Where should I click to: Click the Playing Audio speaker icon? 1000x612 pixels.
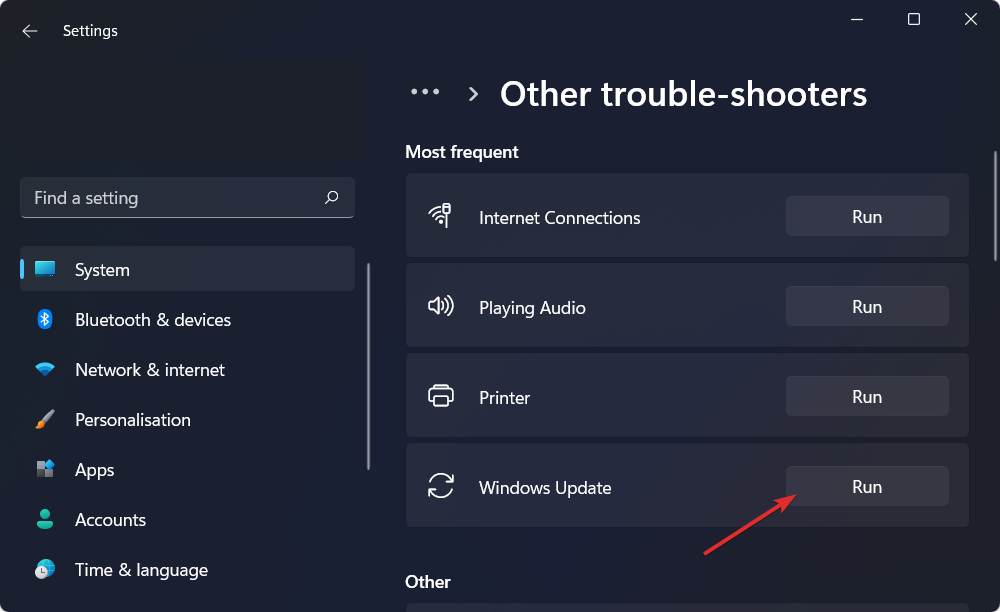tap(440, 306)
